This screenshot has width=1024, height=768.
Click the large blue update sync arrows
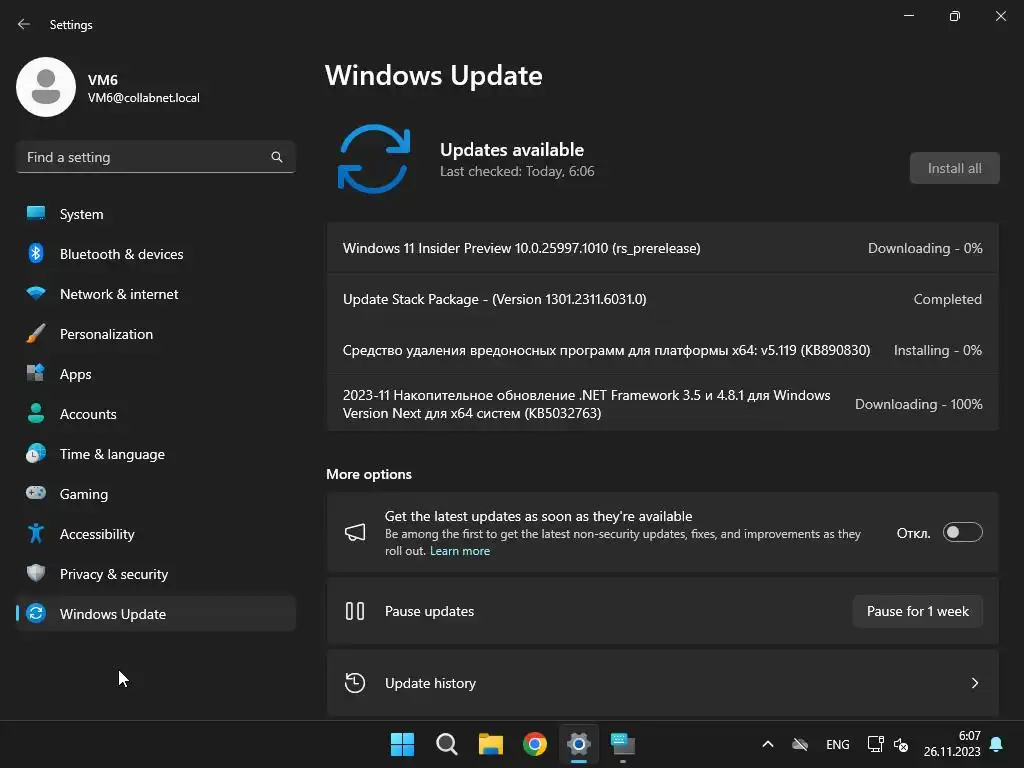click(374, 159)
